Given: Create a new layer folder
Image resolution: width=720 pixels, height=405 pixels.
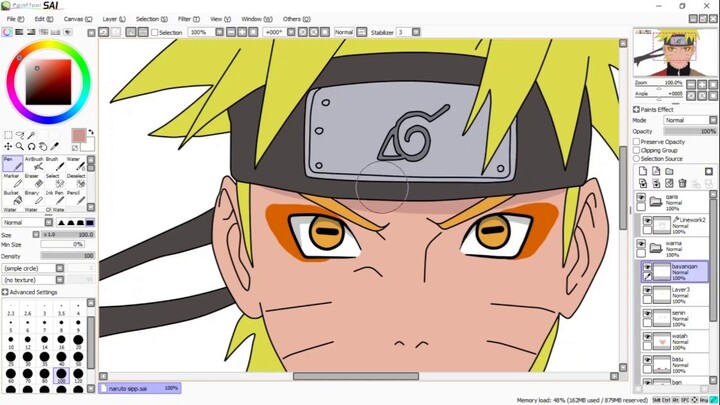Looking at the screenshot, I should [x=669, y=171].
